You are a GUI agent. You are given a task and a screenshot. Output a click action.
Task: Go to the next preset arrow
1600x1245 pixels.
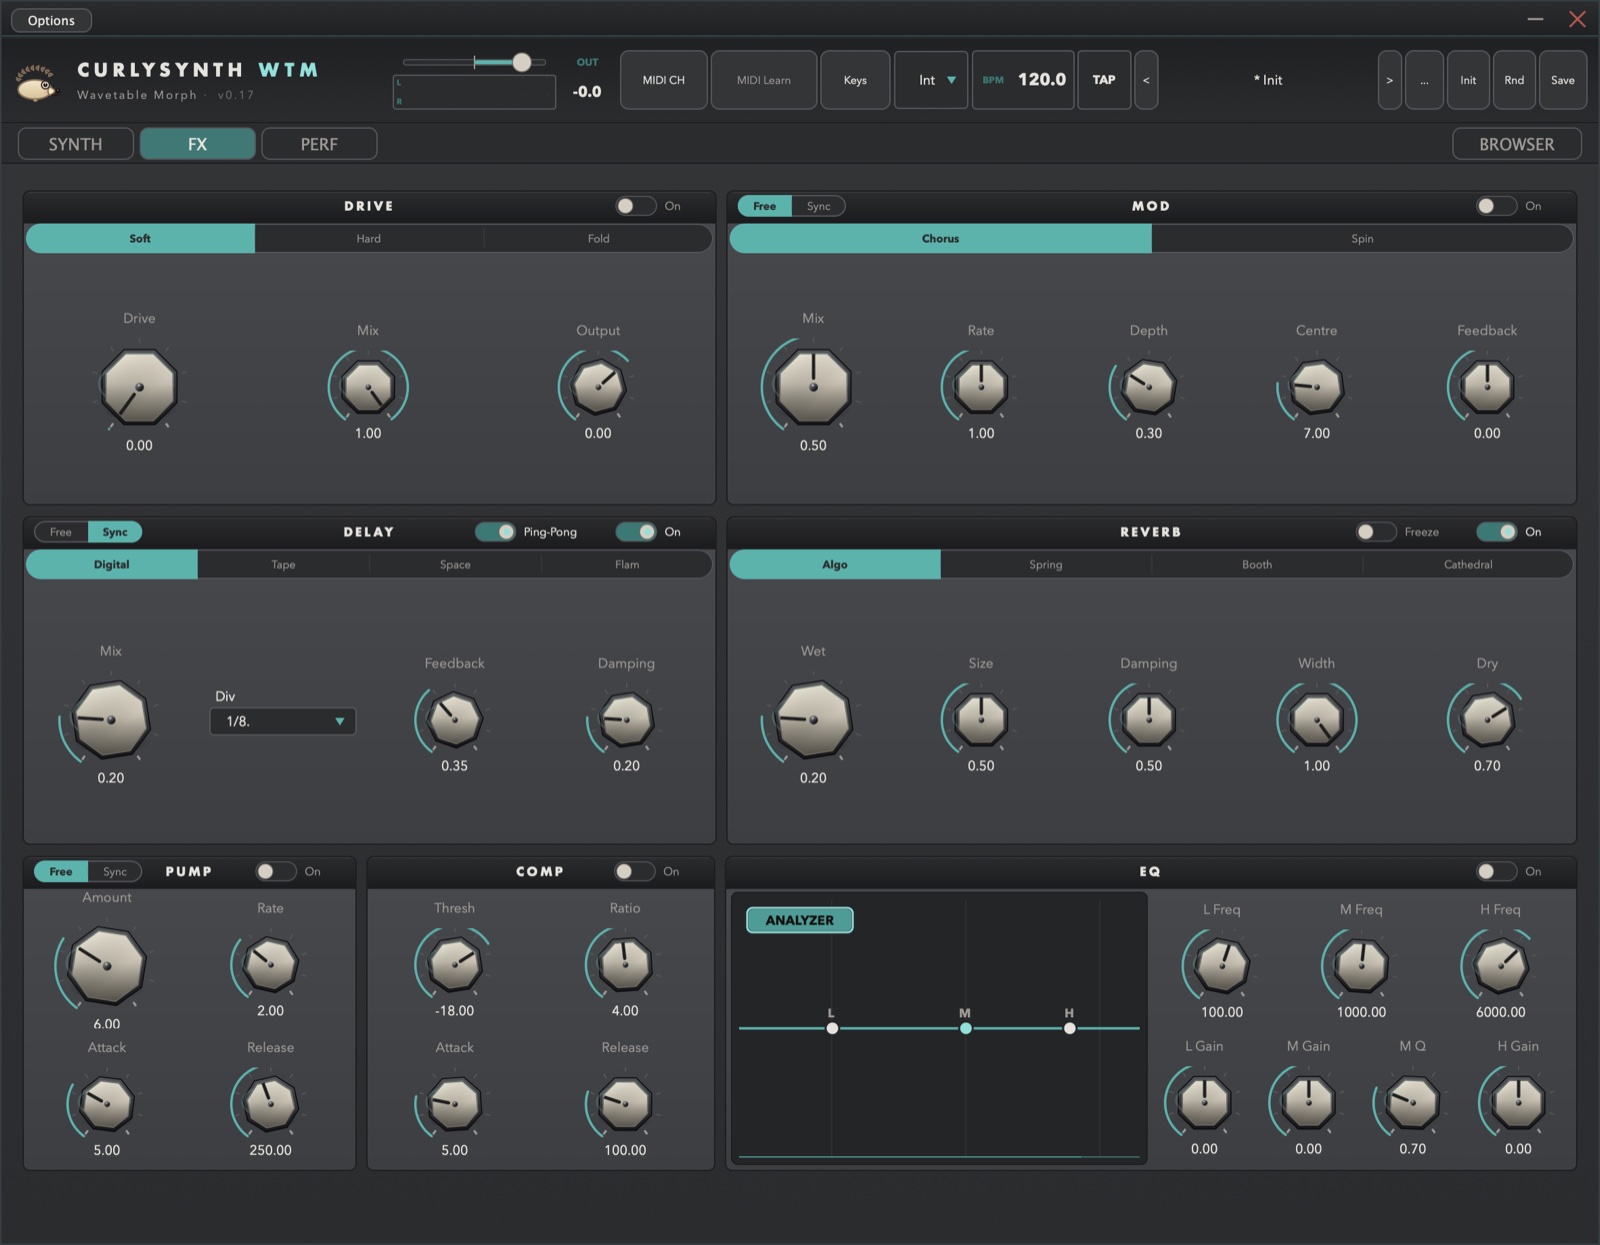tap(1389, 80)
